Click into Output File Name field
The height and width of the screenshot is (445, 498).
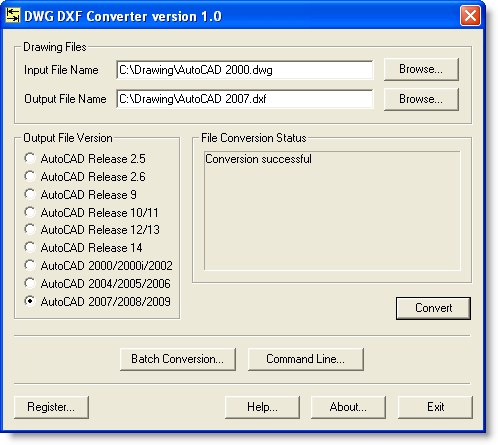click(x=245, y=99)
